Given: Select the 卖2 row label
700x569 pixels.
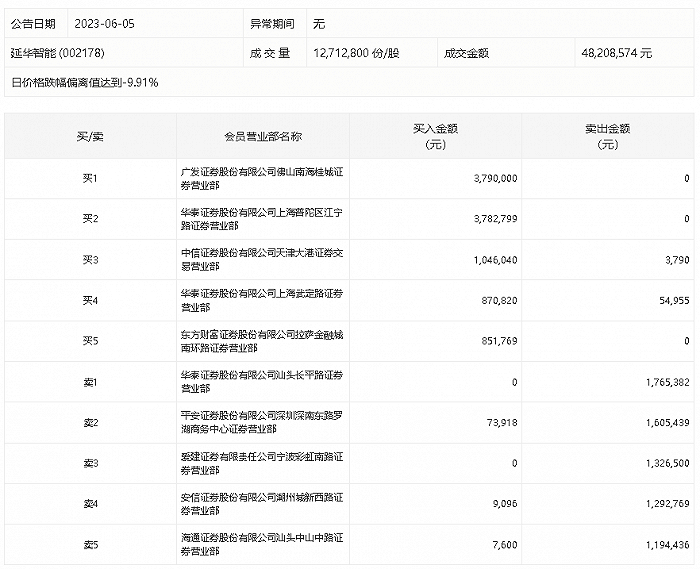Looking at the screenshot, I should pyautogui.click(x=90, y=423).
